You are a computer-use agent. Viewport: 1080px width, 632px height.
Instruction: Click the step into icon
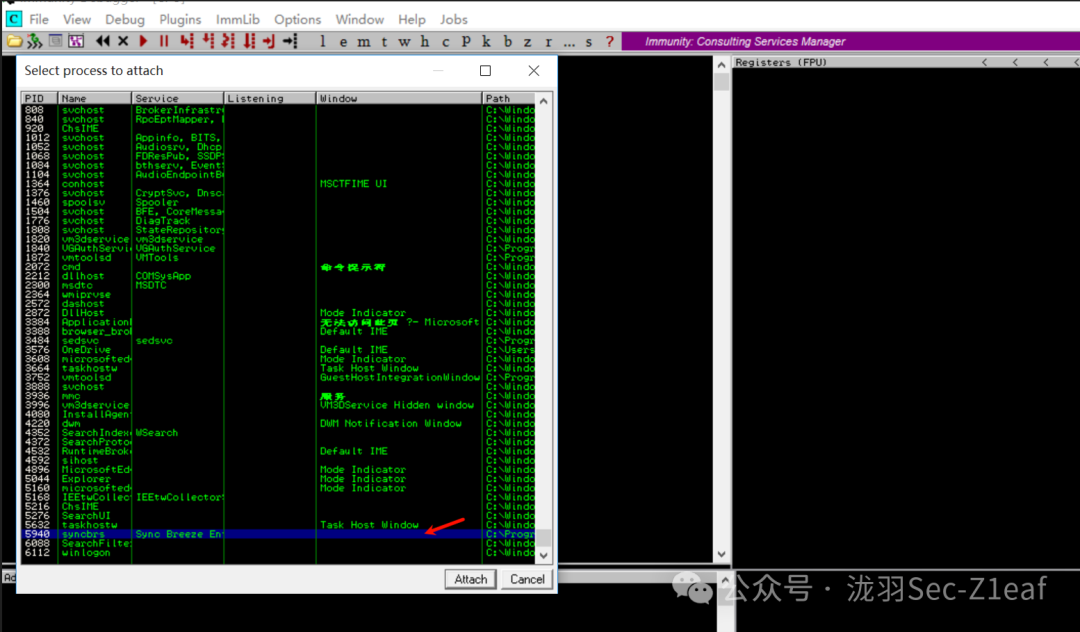click(x=187, y=41)
